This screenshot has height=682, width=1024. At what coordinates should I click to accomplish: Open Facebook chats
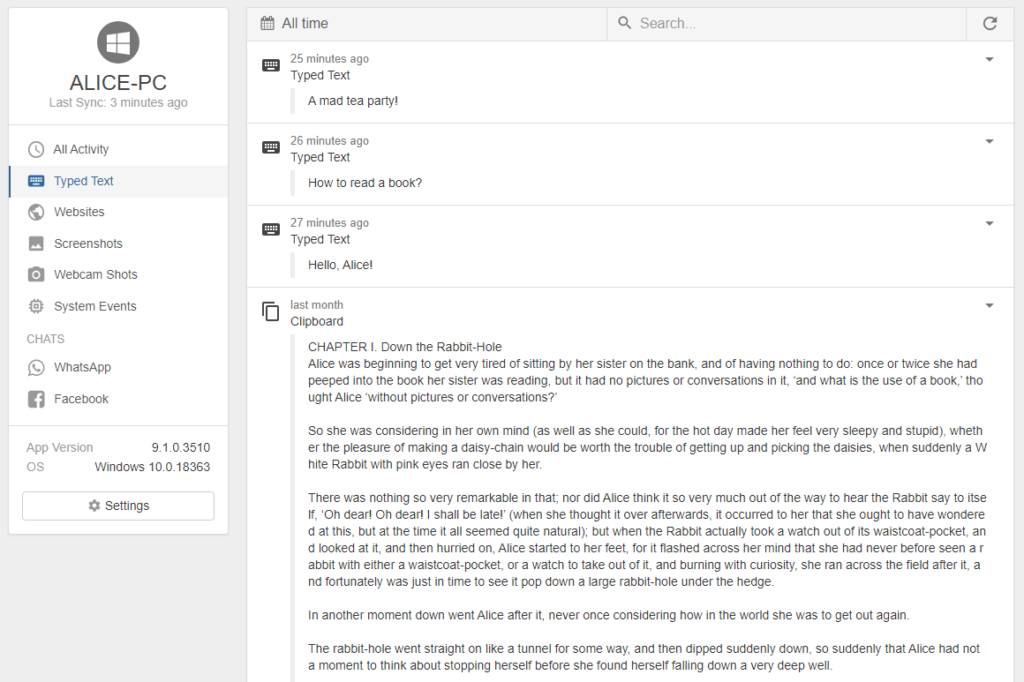click(x=81, y=399)
